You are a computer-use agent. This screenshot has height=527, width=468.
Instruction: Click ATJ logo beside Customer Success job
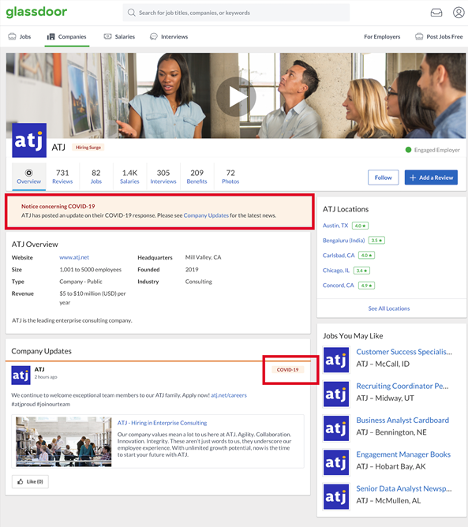336,360
